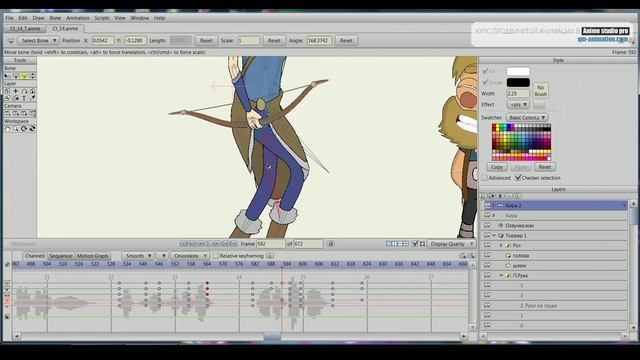The height and width of the screenshot is (360, 640).
Task: Click the icon next to Relative keyframing
Action: point(270,256)
